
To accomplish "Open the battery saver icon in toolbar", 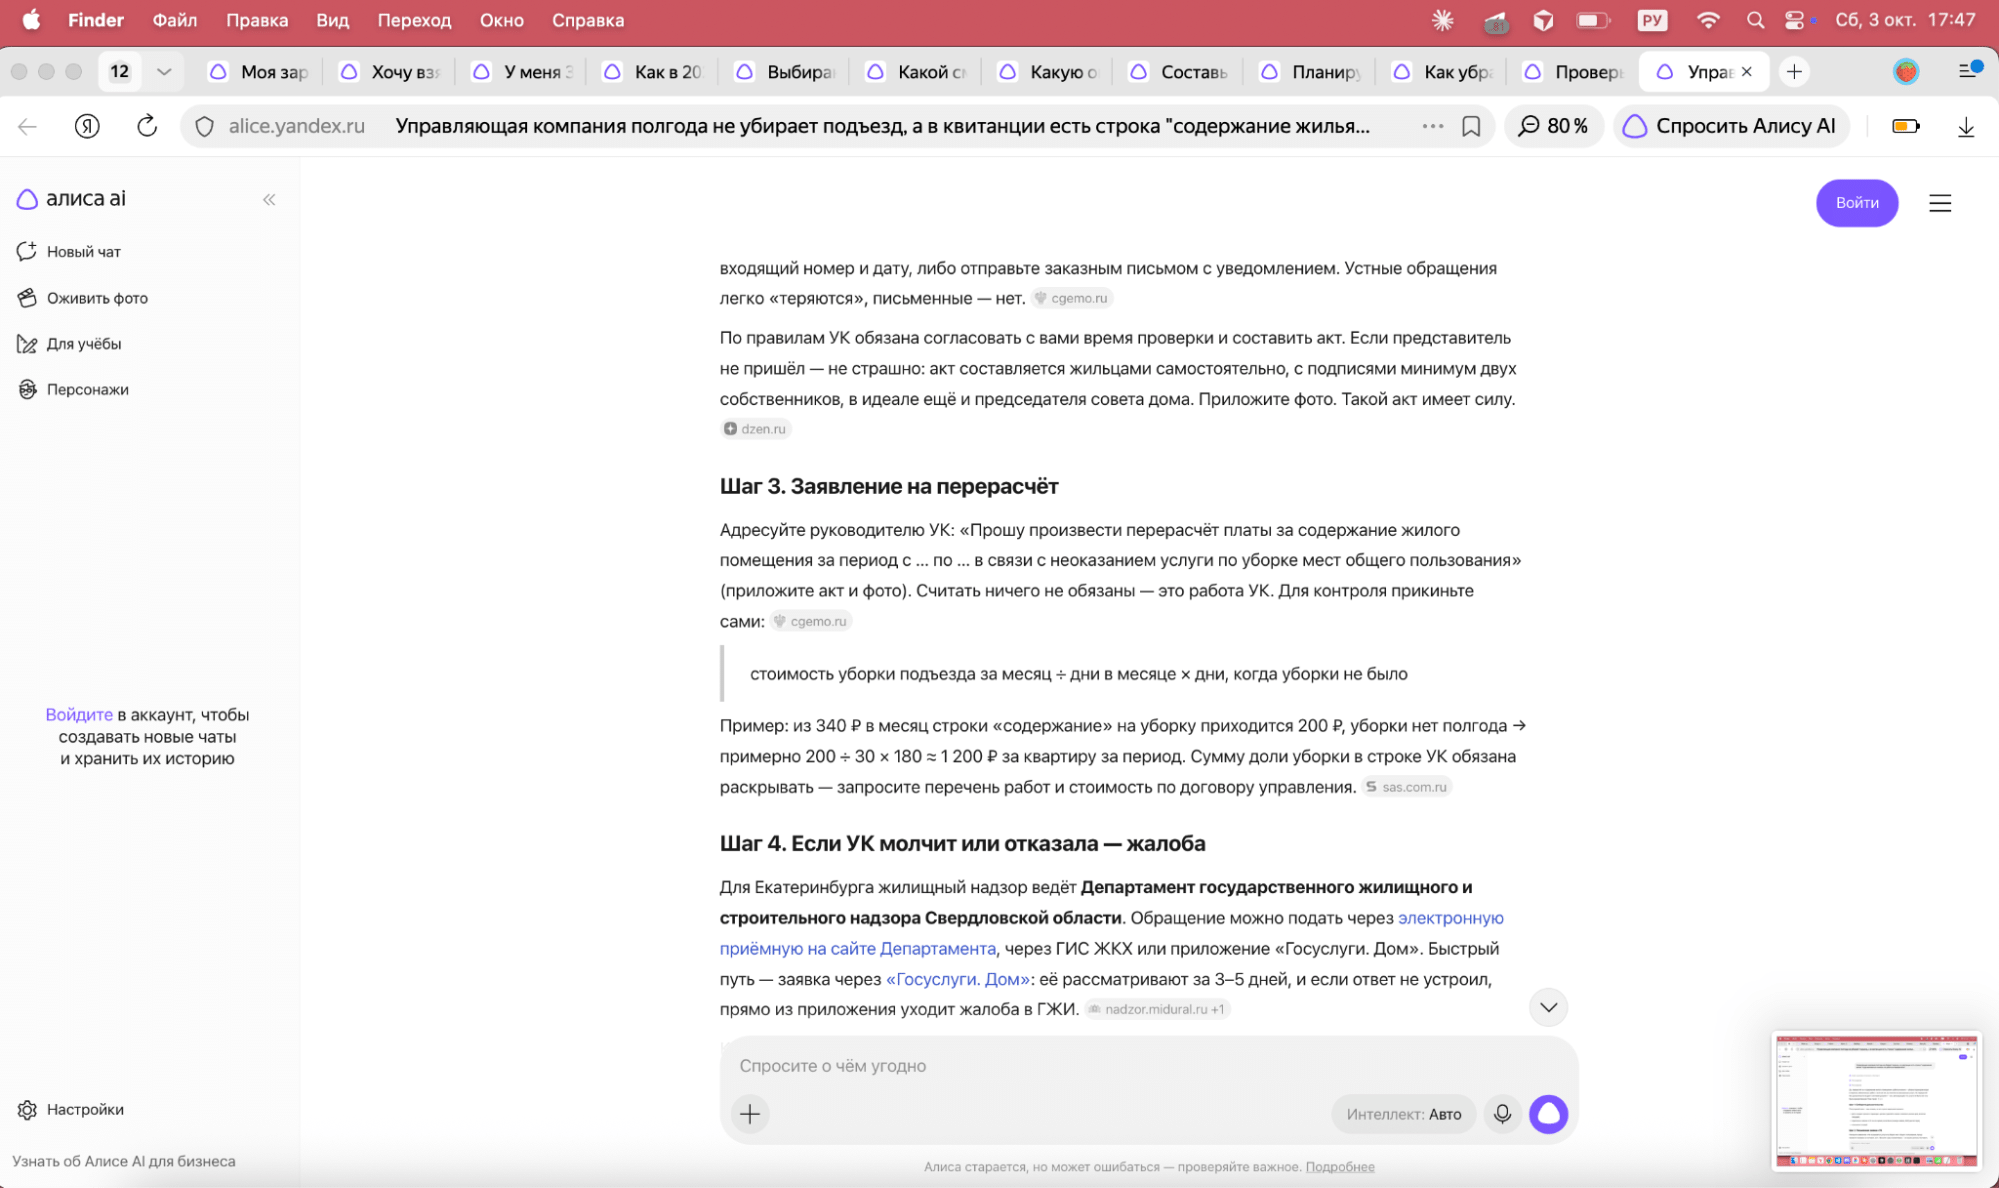I will click(x=1906, y=126).
